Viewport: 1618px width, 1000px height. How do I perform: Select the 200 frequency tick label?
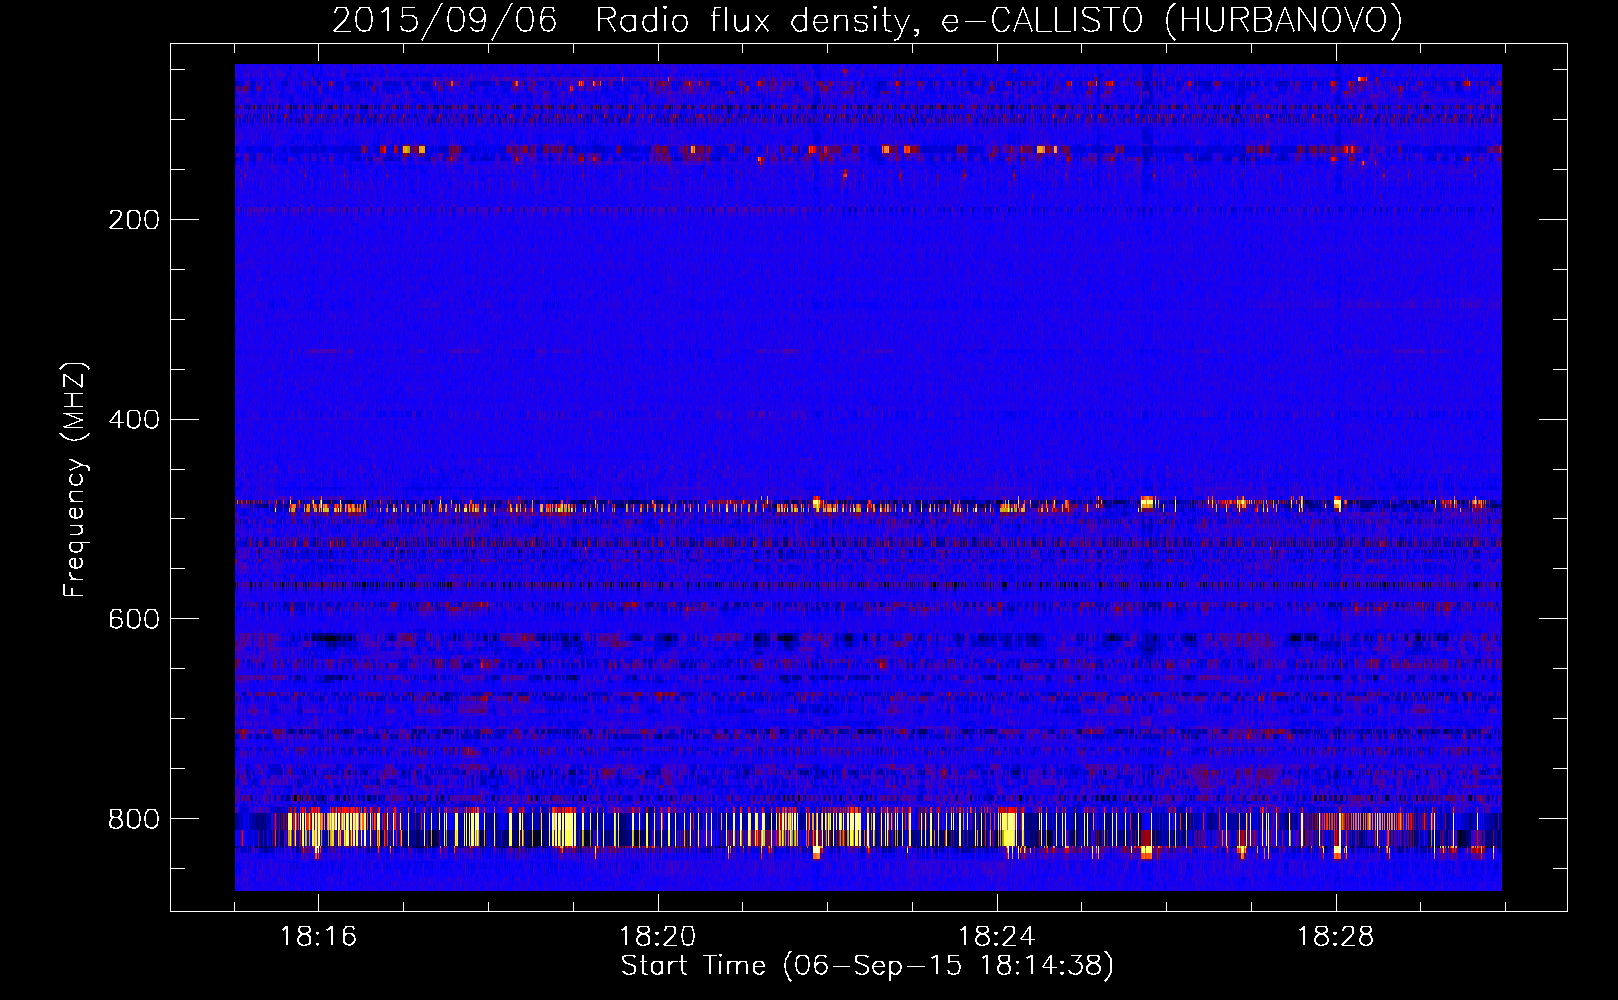[x=134, y=220]
